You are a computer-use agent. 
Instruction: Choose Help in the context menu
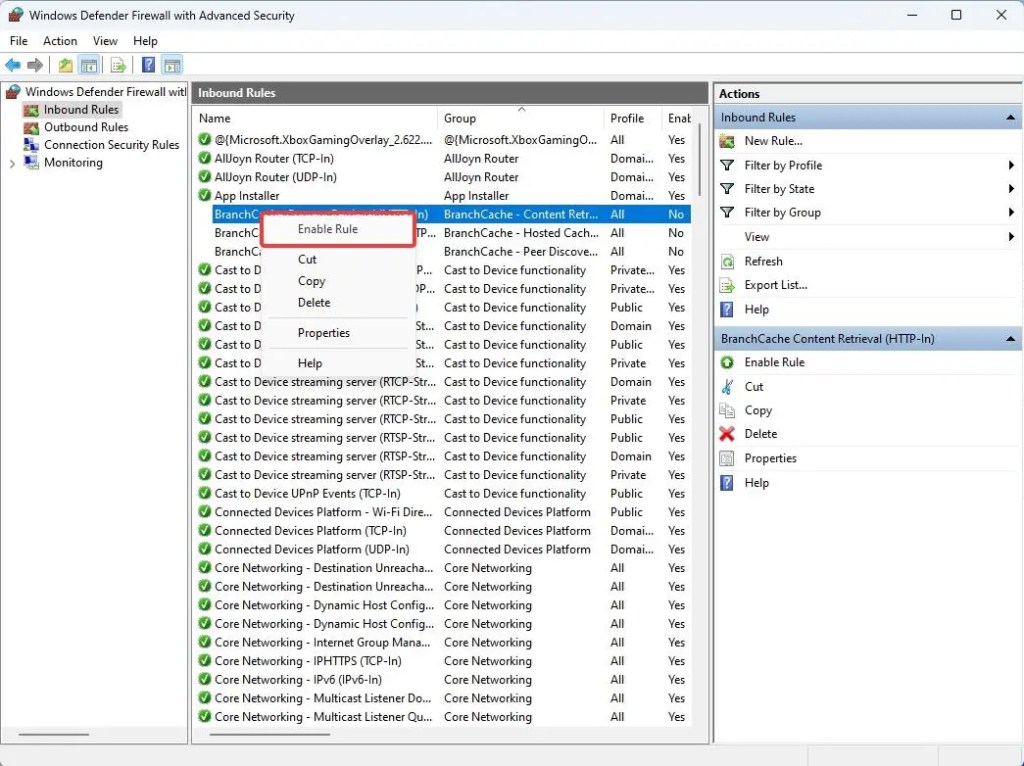tap(338, 363)
